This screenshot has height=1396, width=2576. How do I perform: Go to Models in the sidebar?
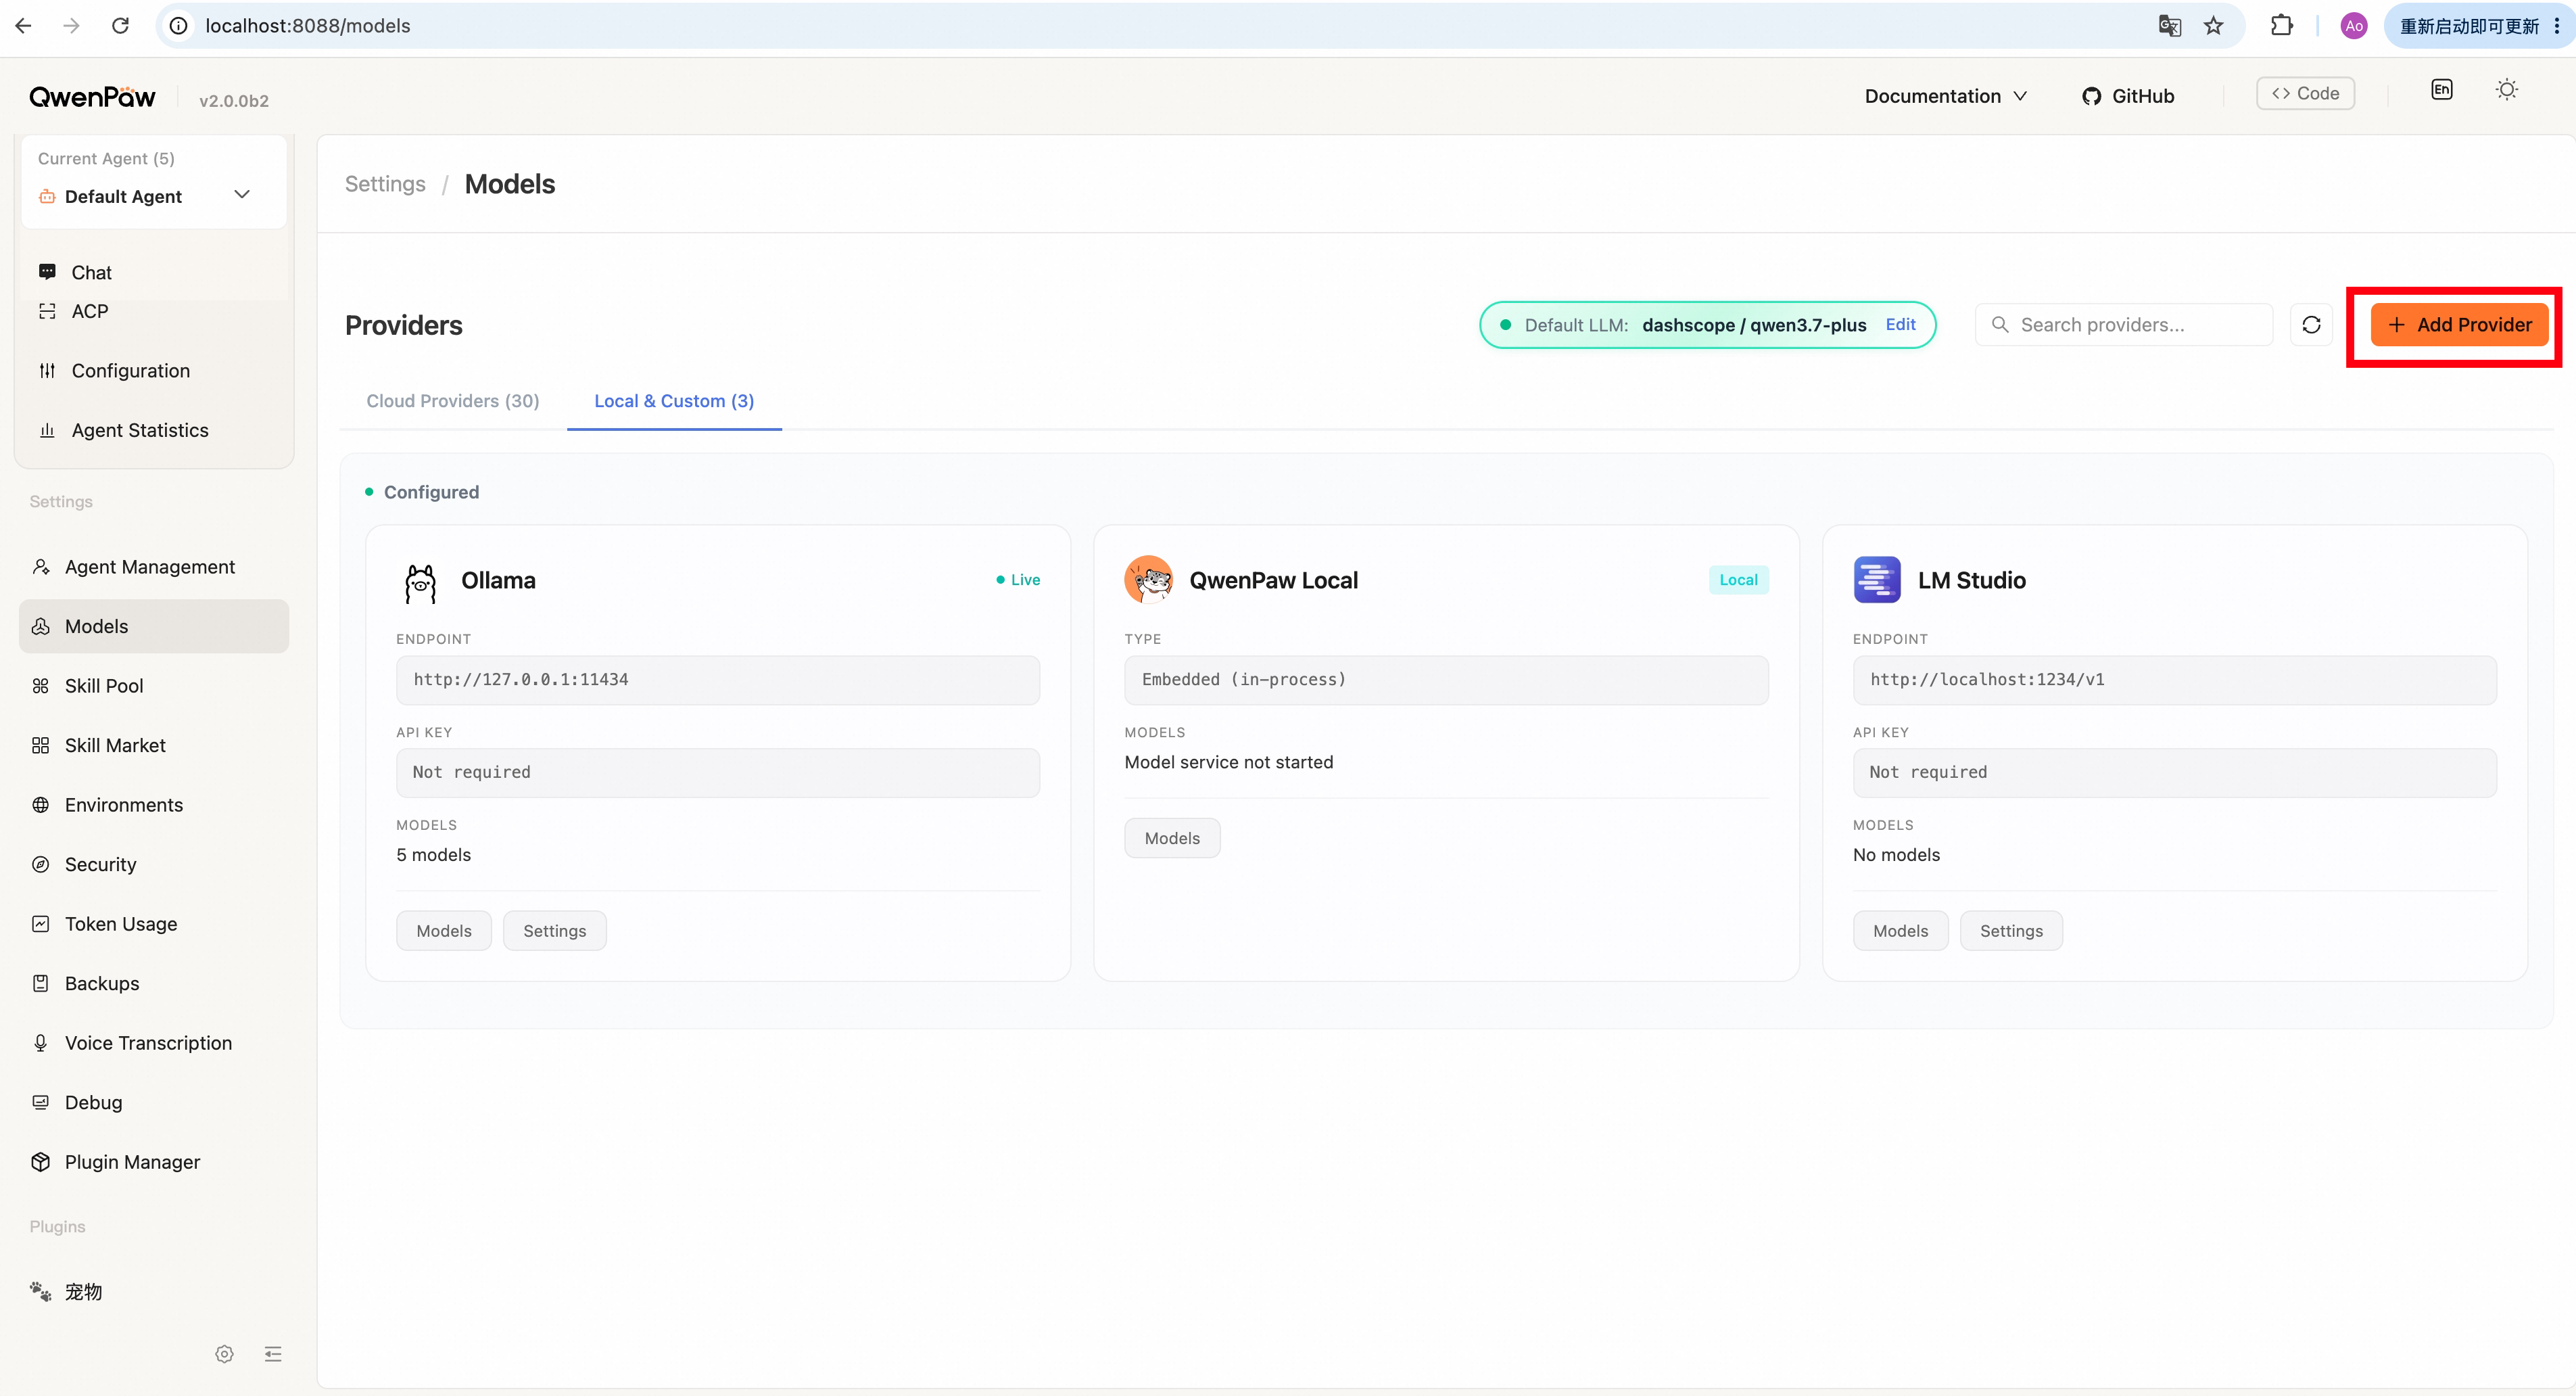154,626
